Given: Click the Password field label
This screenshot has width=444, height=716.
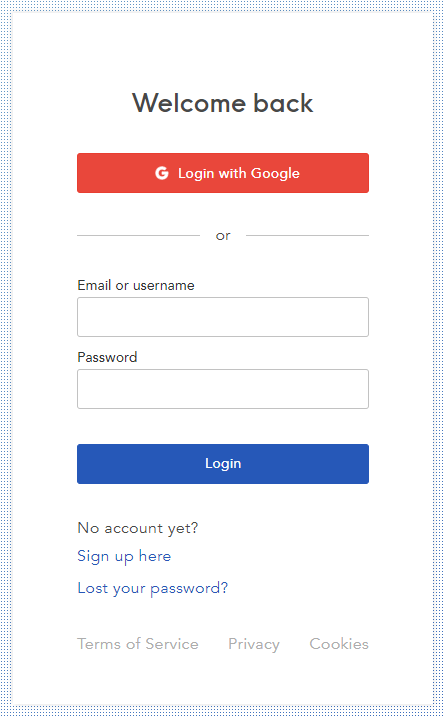Looking at the screenshot, I should click(x=107, y=357).
